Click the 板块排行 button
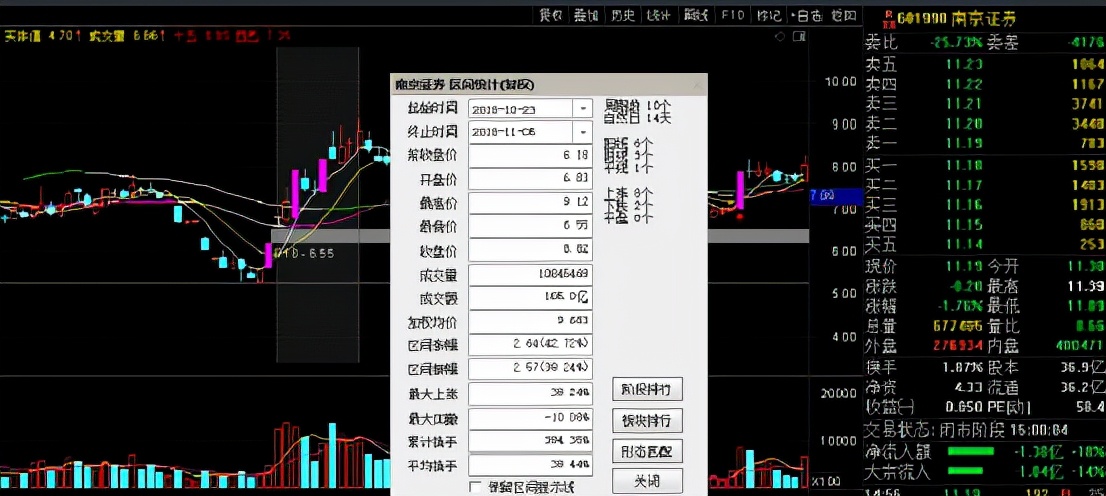1106x496 pixels. pos(647,421)
